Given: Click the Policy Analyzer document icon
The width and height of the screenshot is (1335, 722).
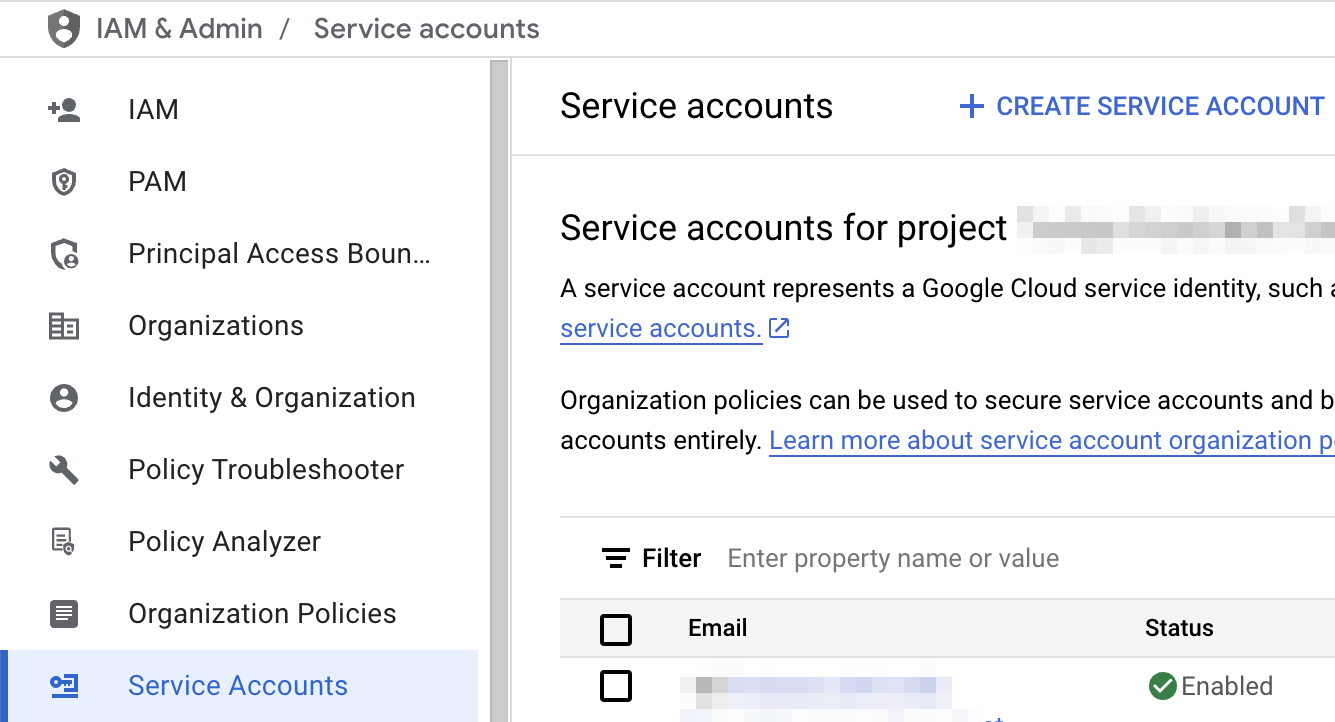Looking at the screenshot, I should point(64,542).
